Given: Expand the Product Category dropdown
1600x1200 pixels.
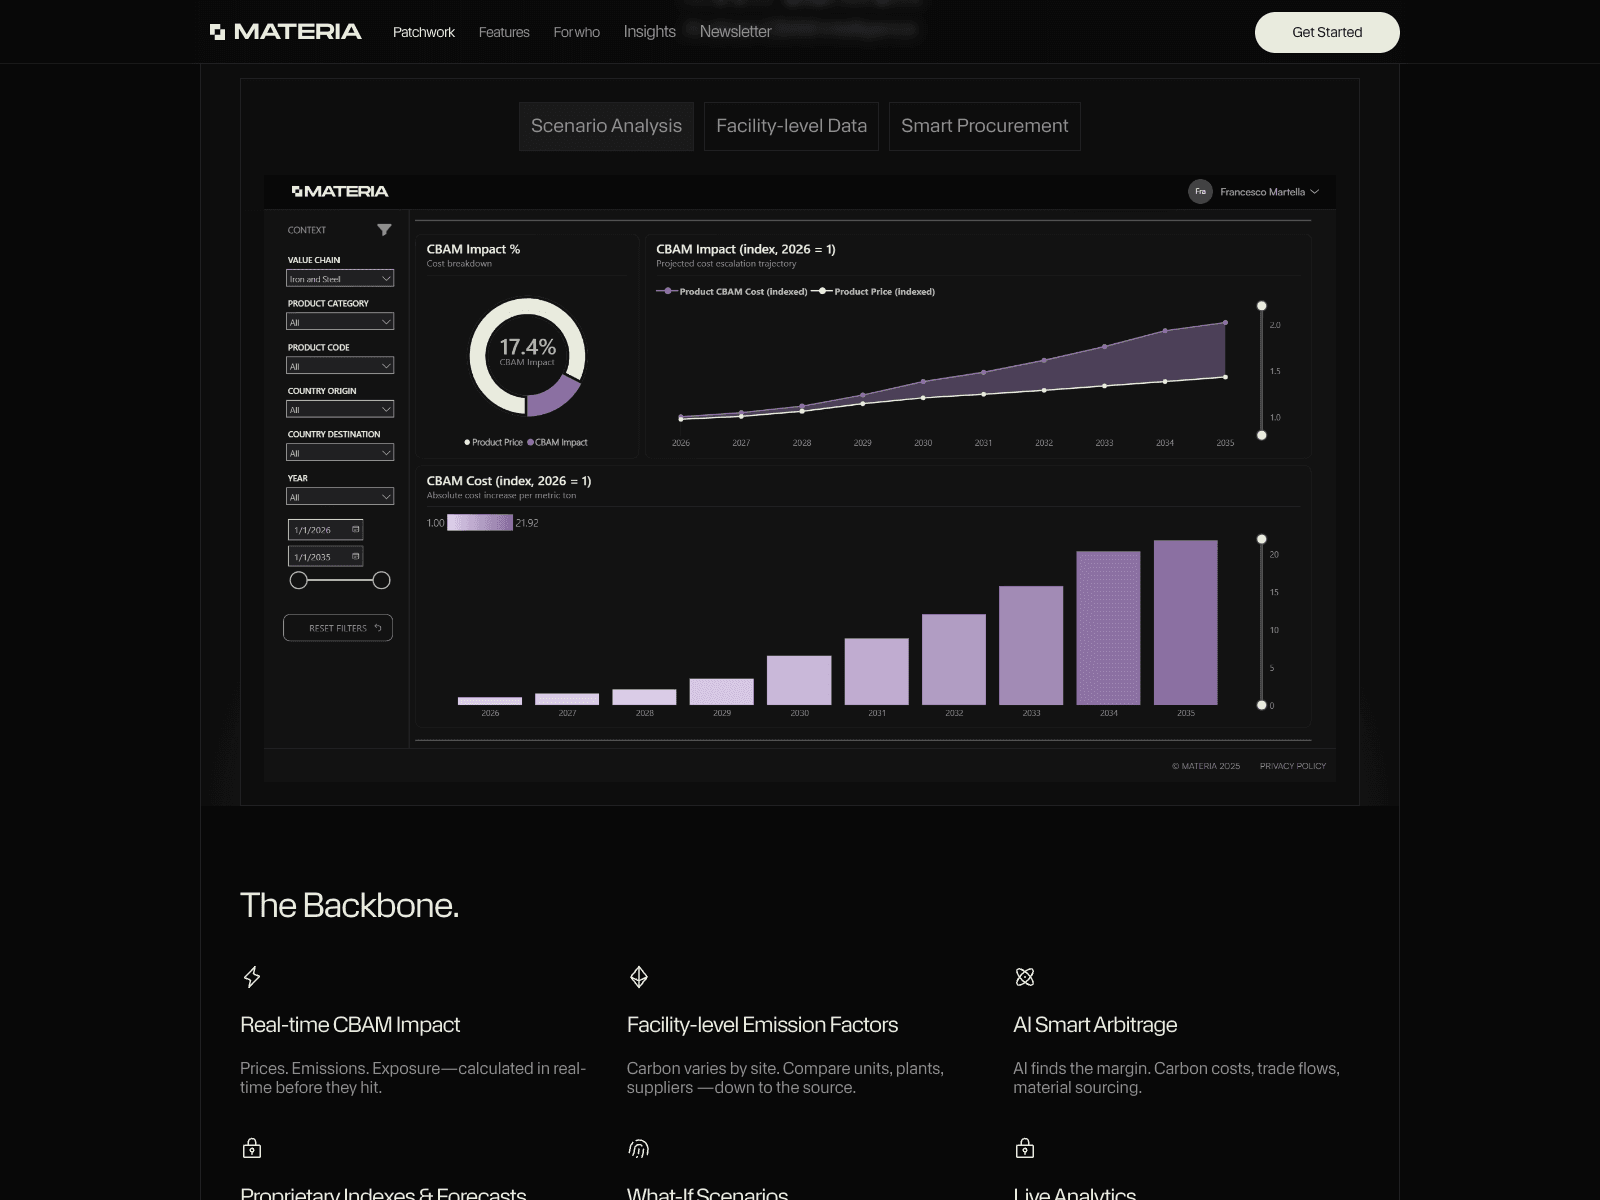Looking at the screenshot, I should [340, 322].
